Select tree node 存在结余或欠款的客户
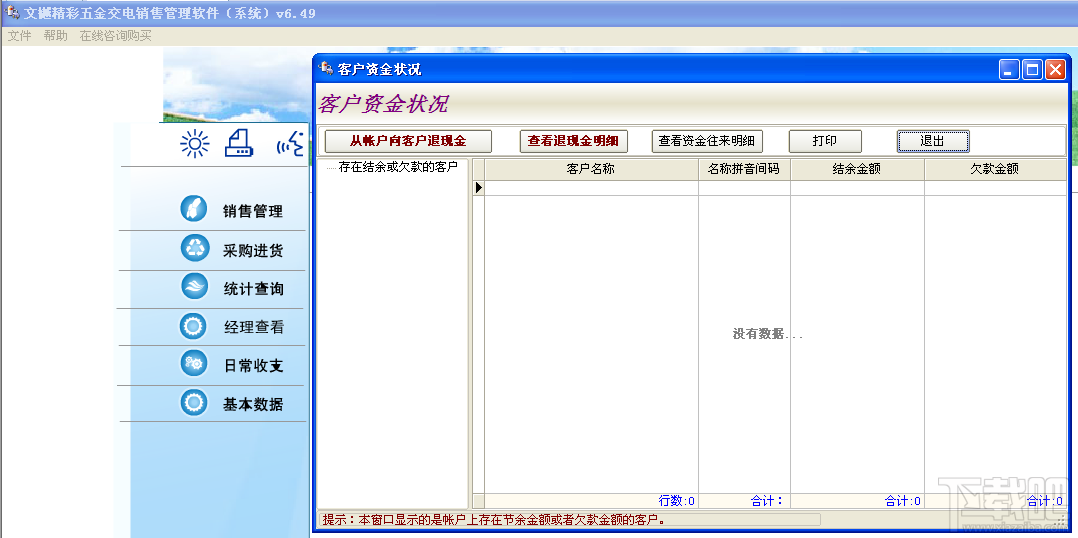This screenshot has width=1078, height=538. tap(398, 167)
